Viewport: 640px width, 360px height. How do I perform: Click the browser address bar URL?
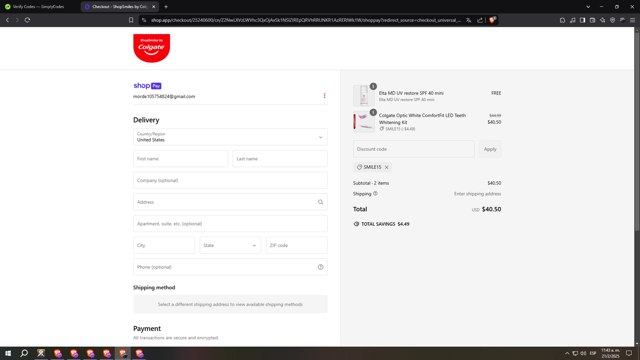click(x=306, y=20)
